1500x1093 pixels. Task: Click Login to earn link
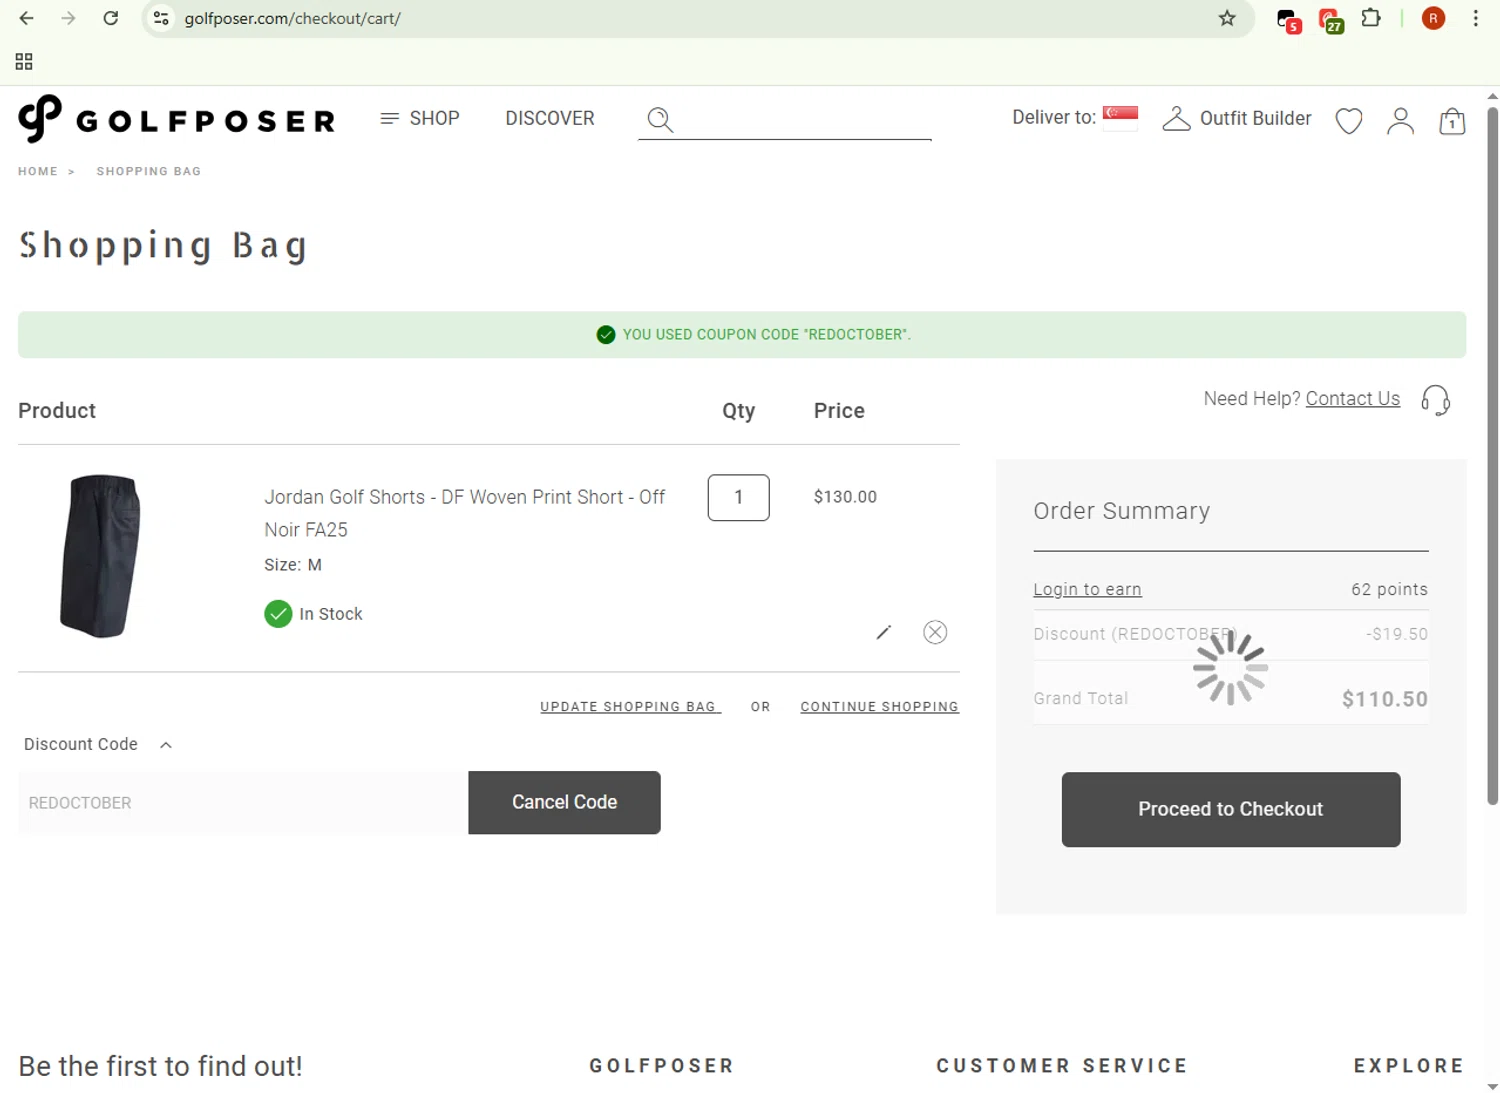[1087, 589]
